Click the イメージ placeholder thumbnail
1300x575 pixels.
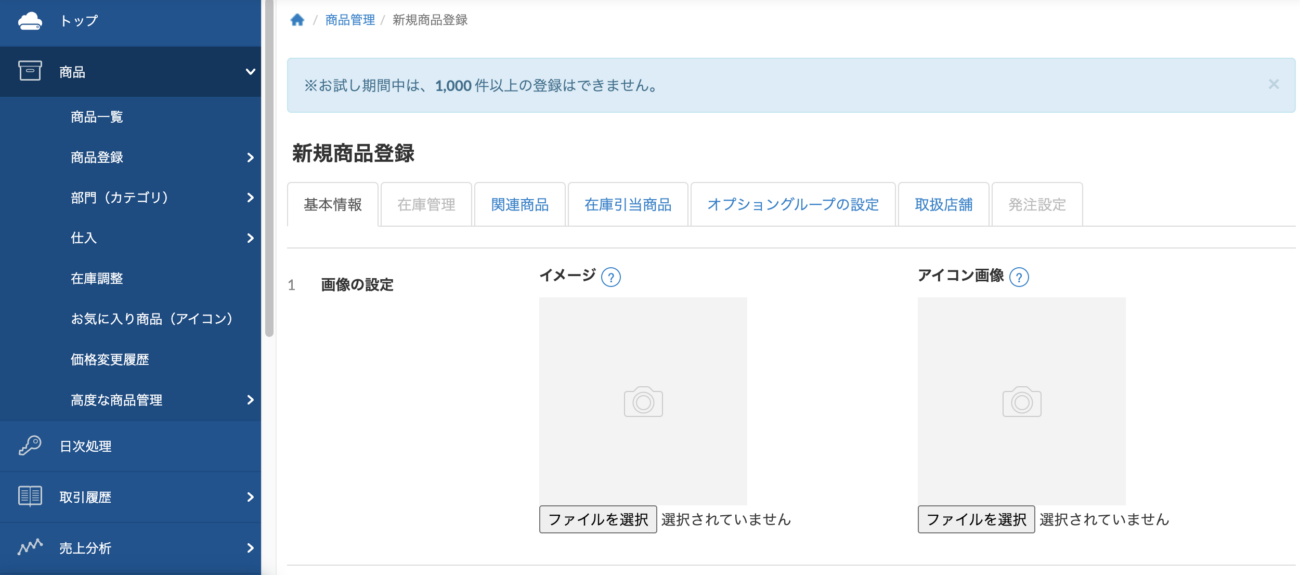(643, 401)
